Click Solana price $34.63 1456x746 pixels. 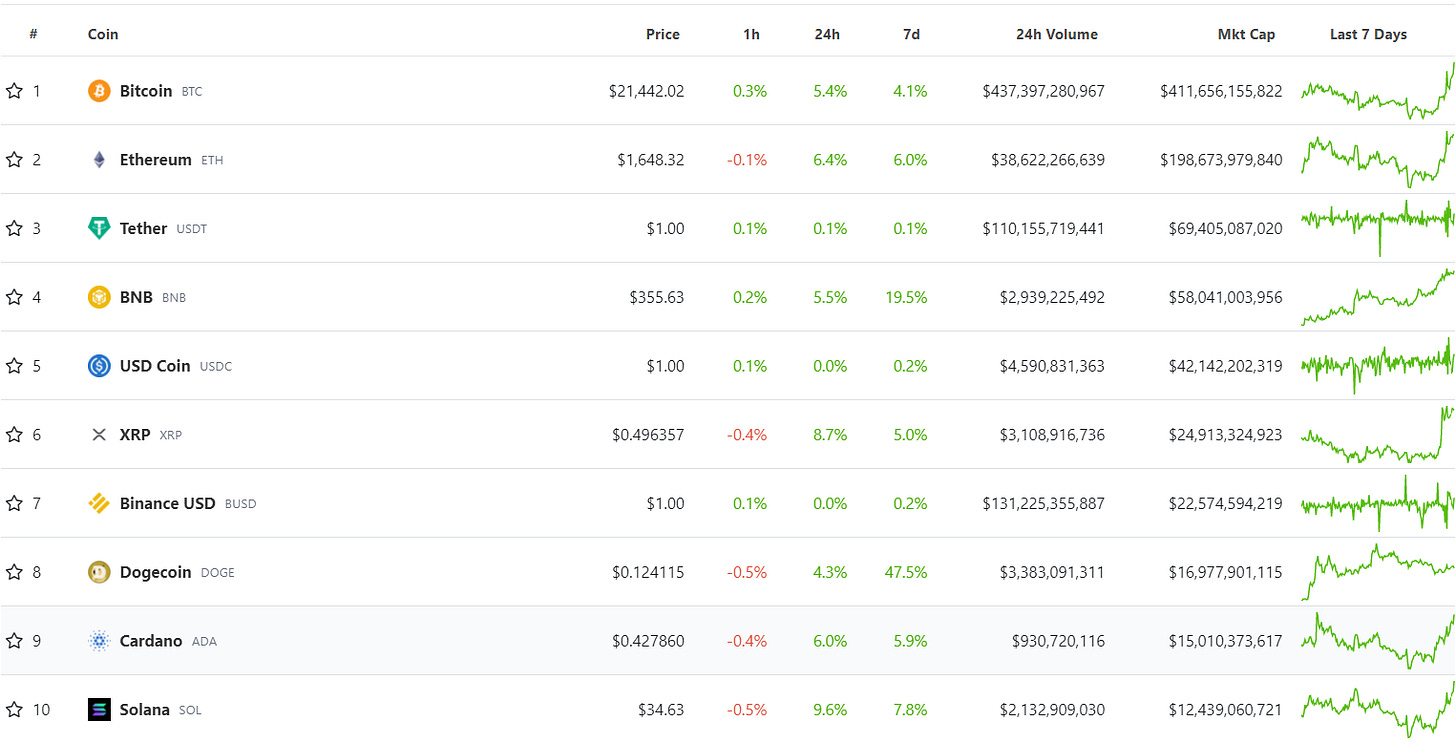pos(661,710)
